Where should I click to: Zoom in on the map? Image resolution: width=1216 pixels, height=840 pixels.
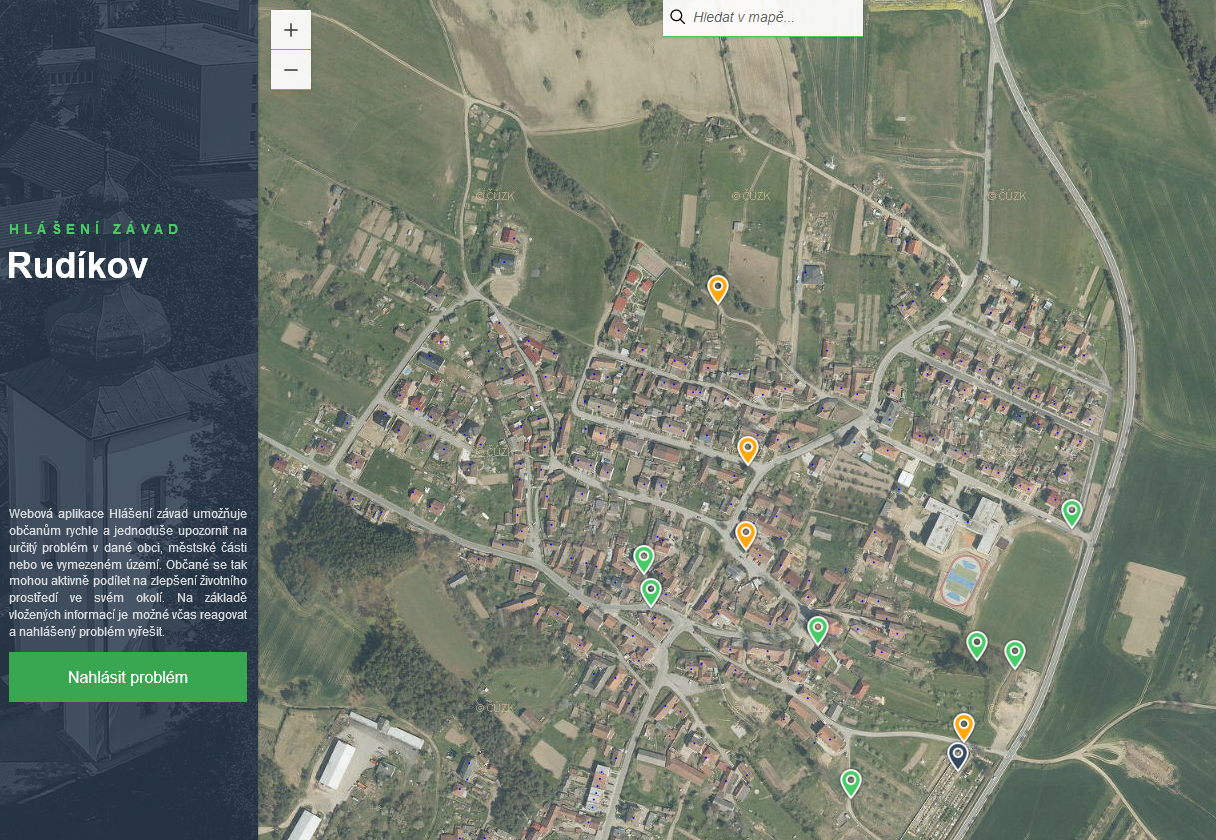[291, 30]
